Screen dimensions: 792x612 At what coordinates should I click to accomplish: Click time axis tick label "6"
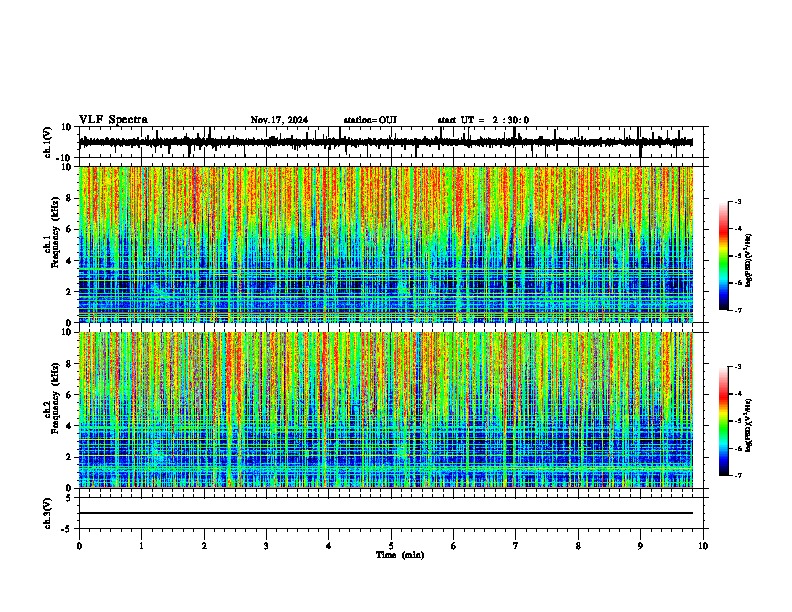coord(454,546)
